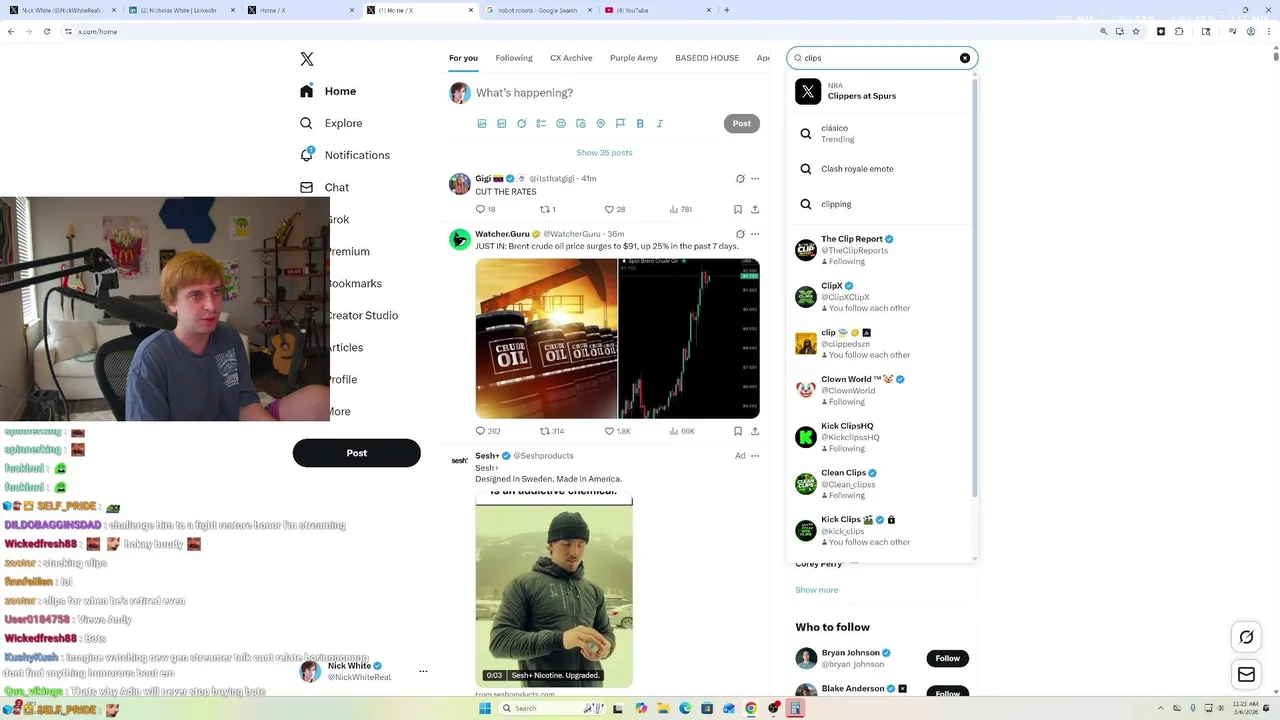Add media image to new post
1280x720 pixels.
point(482,124)
